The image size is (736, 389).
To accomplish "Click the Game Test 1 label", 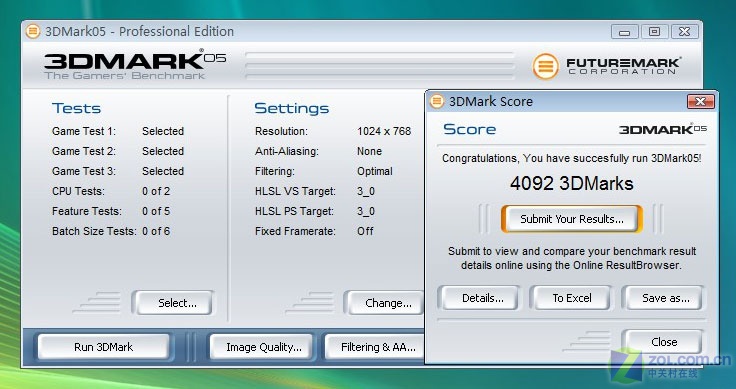I will click(x=84, y=131).
